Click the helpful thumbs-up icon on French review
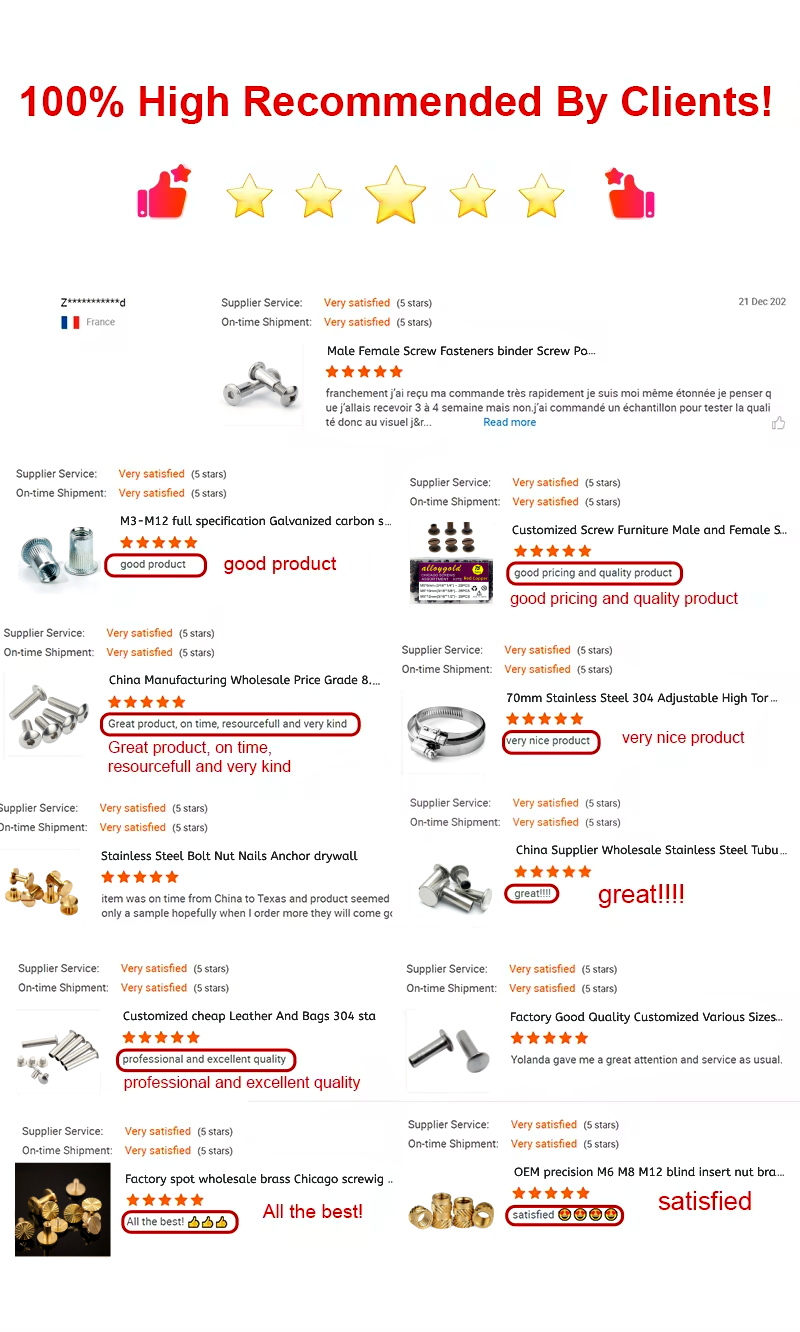Image resolution: width=800 pixels, height=1332 pixels. 778,423
